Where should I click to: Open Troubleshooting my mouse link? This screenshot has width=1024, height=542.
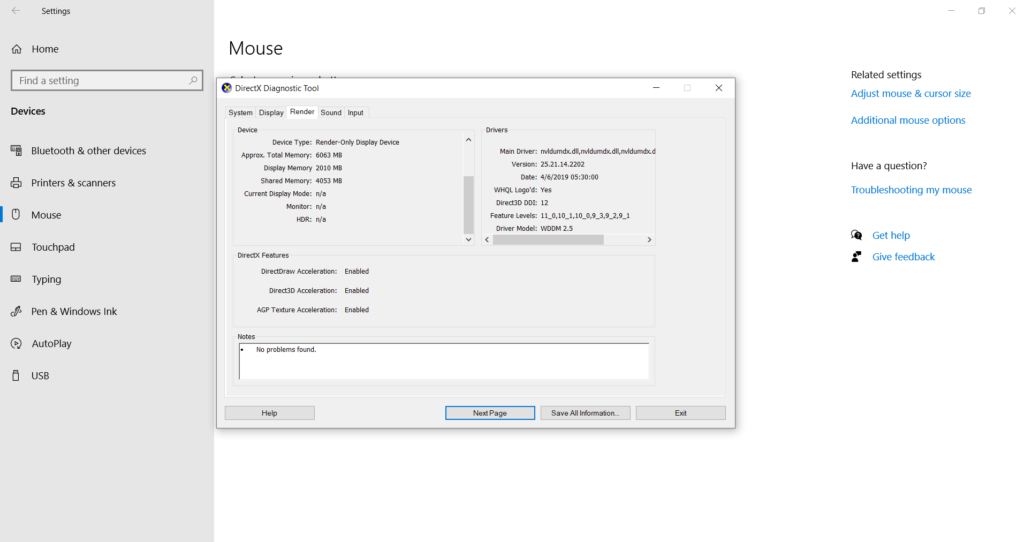tap(911, 190)
